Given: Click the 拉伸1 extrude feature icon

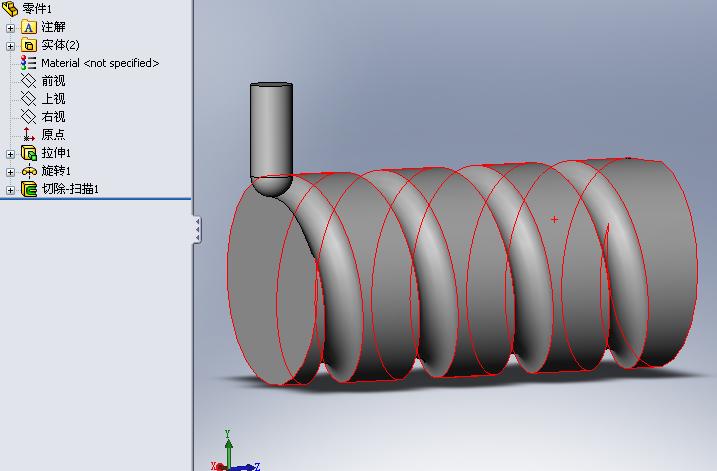Looking at the screenshot, I should coord(28,153).
